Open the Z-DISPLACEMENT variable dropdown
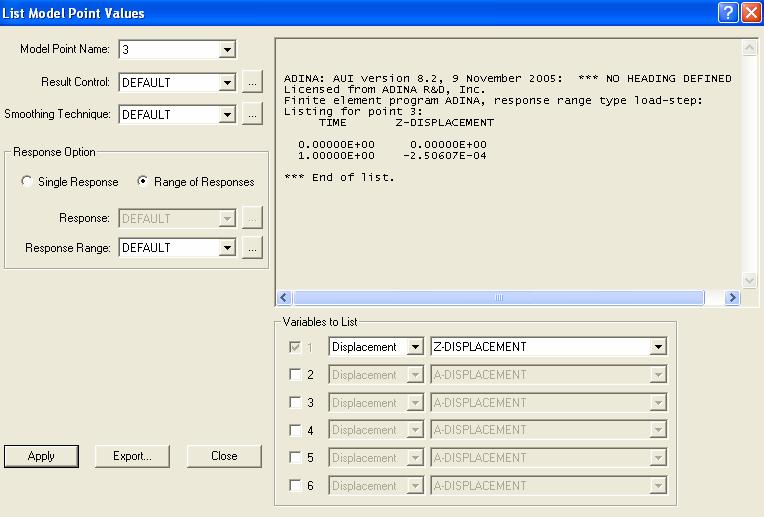Viewport: 764px width, 517px height. (658, 347)
